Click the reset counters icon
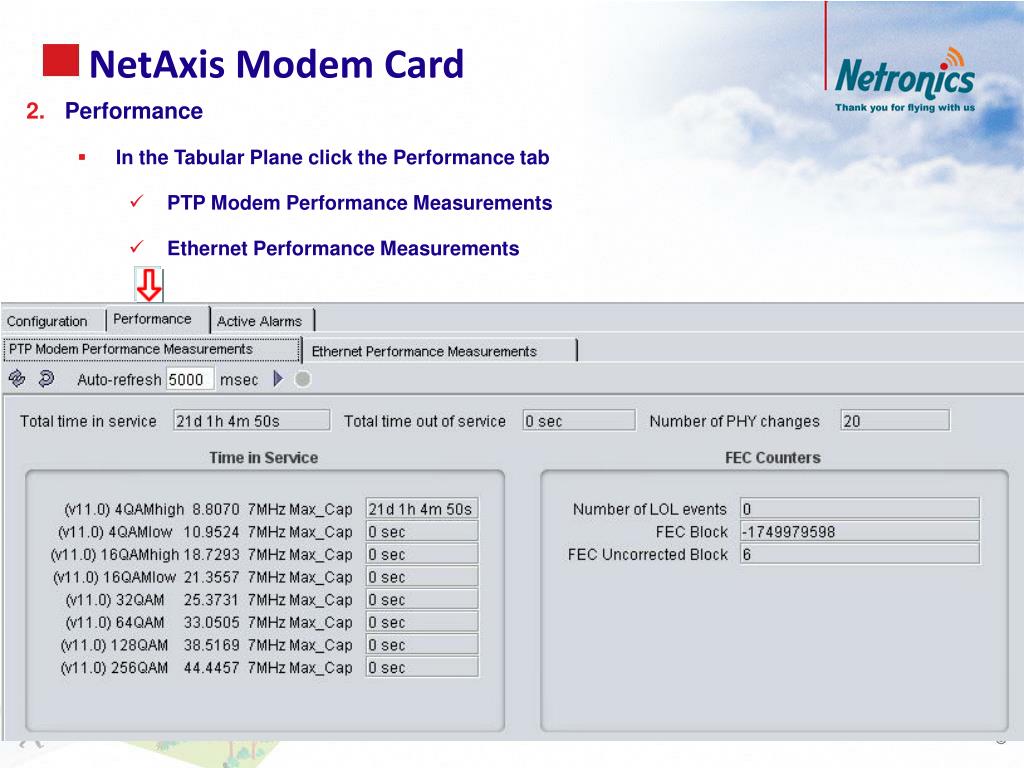This screenshot has height=768, width=1024. (46, 378)
